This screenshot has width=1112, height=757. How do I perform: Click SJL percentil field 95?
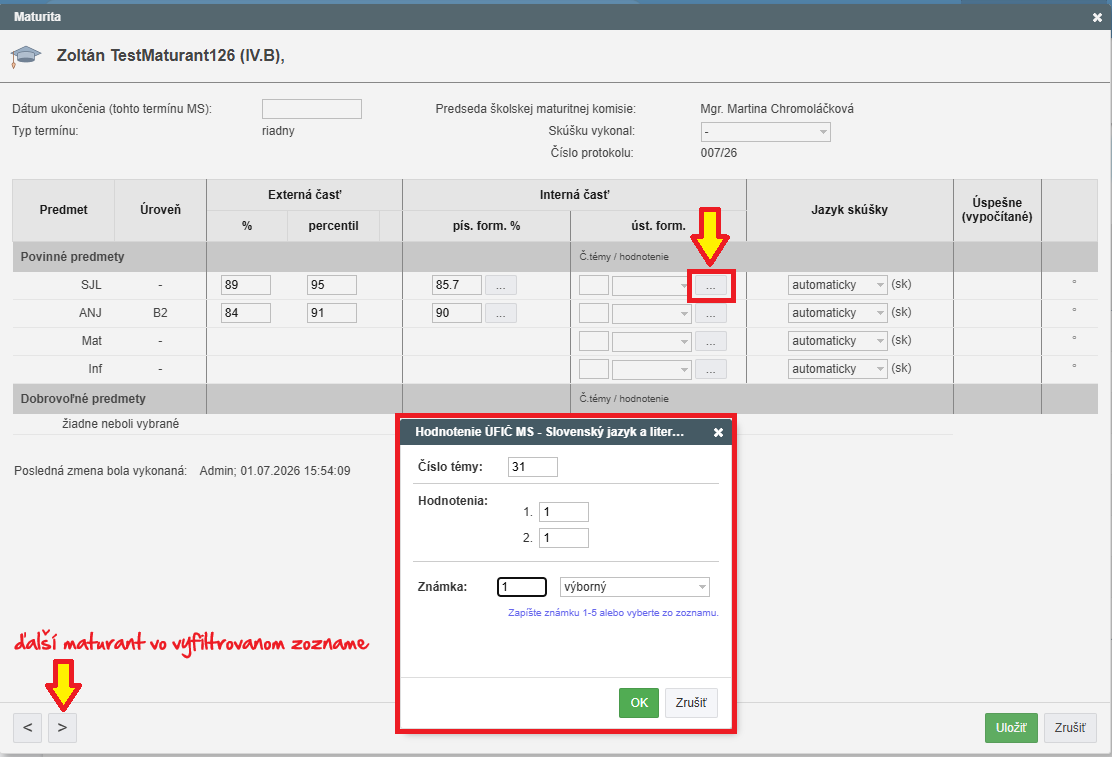332,285
